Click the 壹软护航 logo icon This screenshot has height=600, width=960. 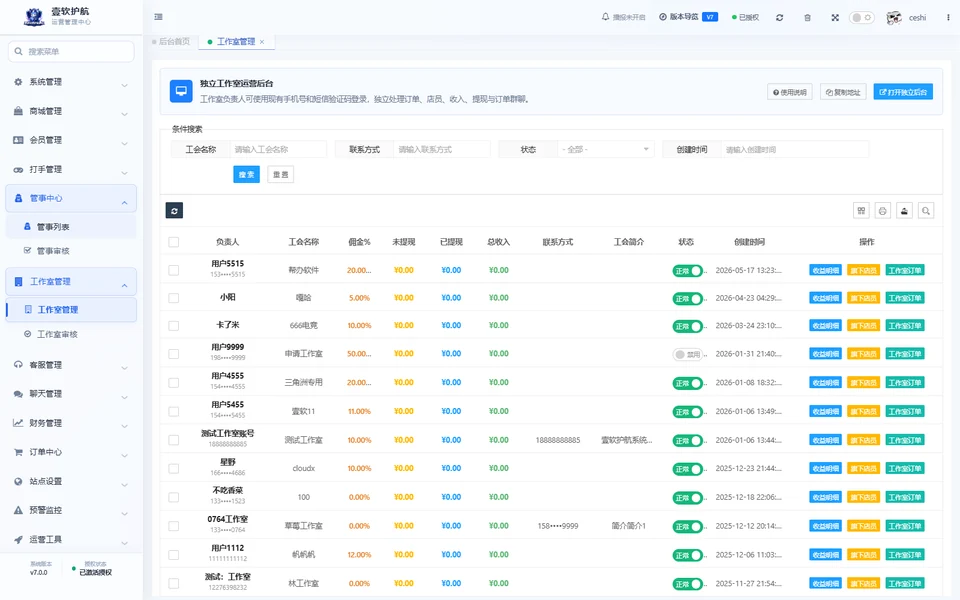tap(34, 17)
